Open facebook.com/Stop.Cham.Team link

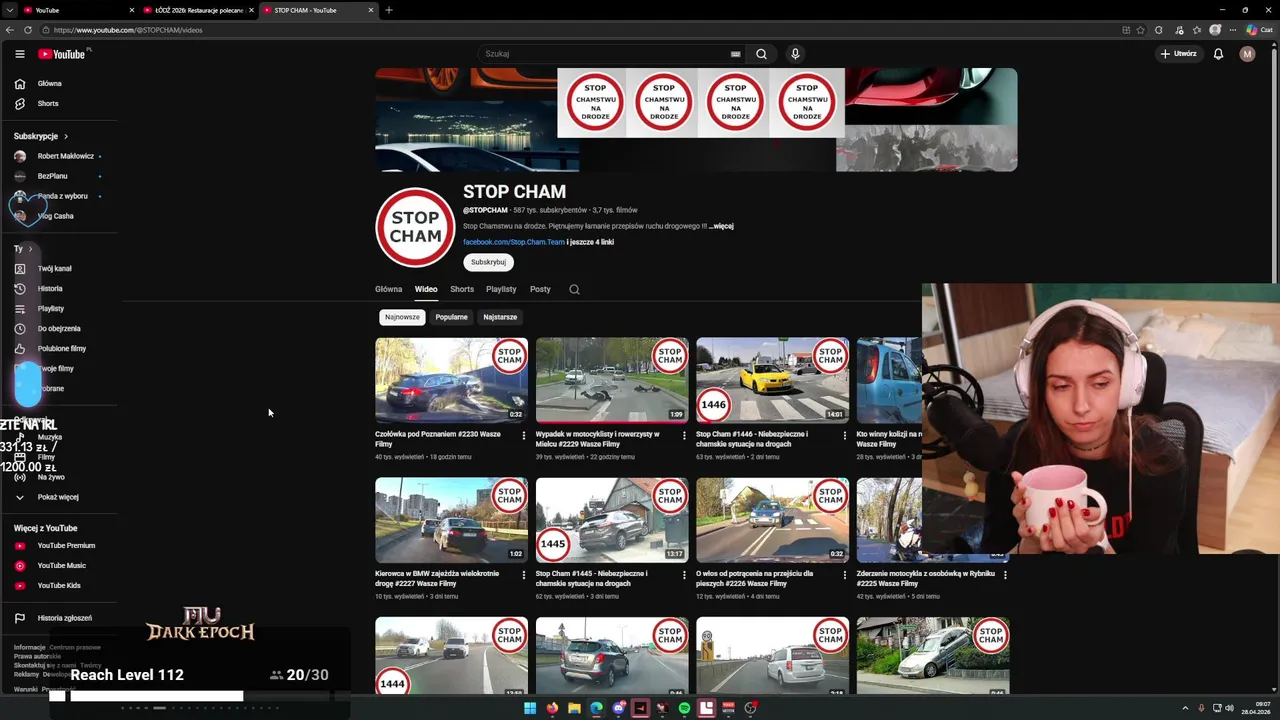pyautogui.click(x=514, y=242)
